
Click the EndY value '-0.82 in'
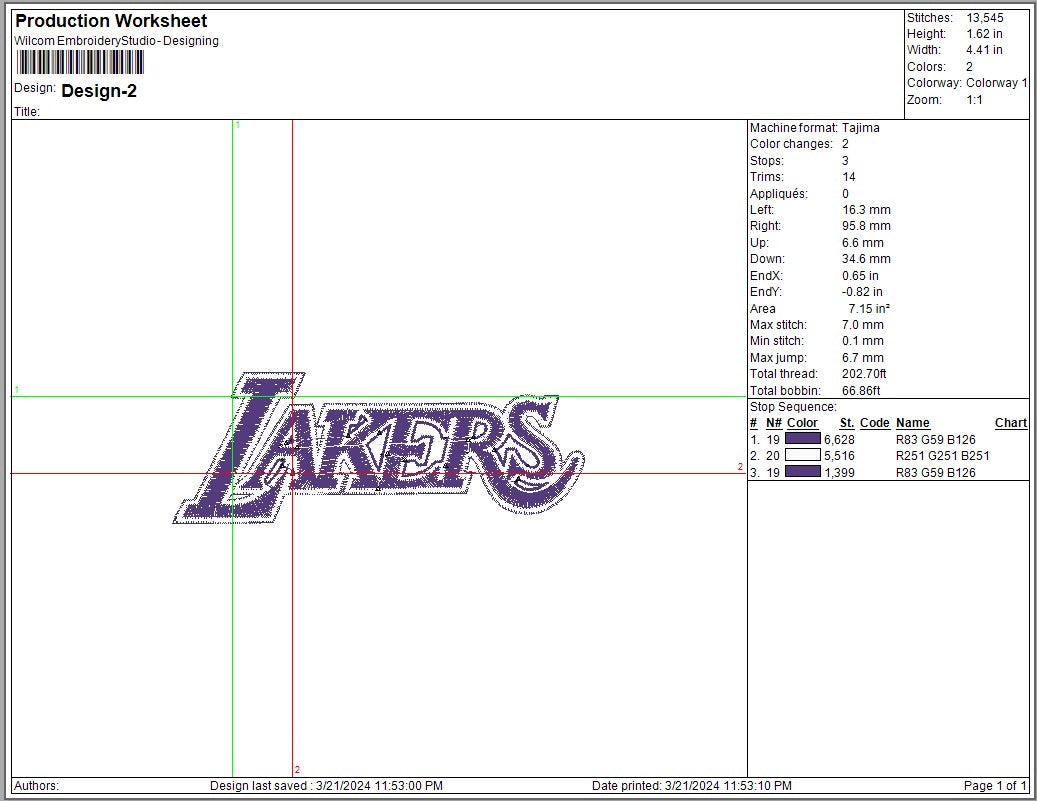tap(862, 292)
